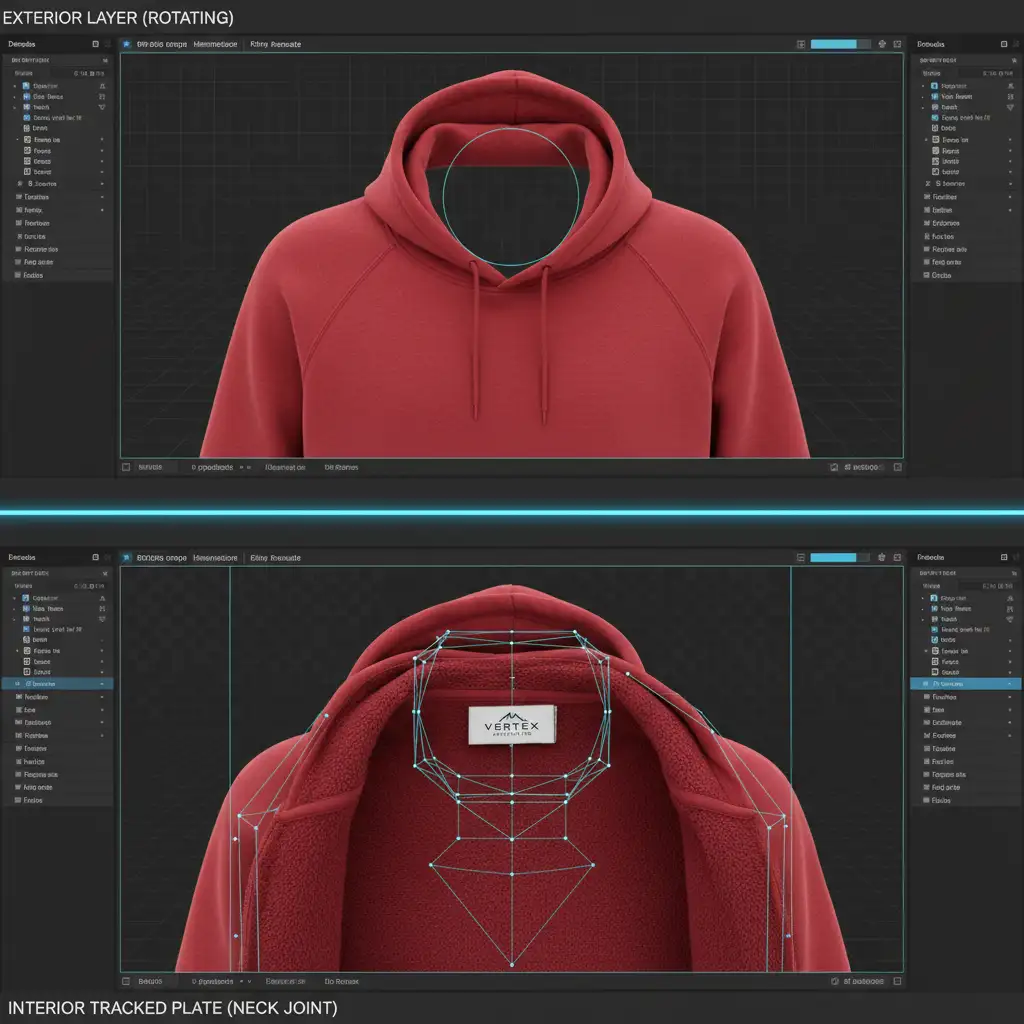Image resolution: width=1024 pixels, height=1024 pixels.
Task: Open the third tab in the lower viewport toolbar
Action: click(x=275, y=558)
